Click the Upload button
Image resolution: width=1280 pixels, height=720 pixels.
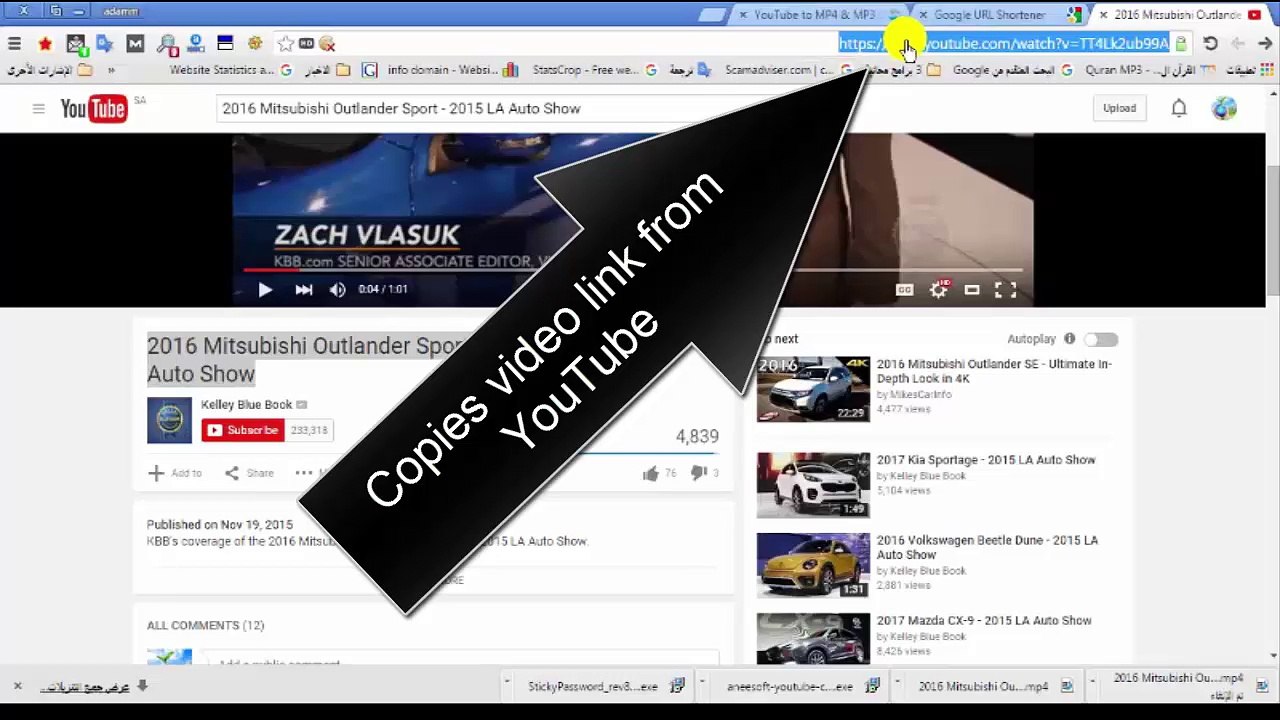point(1119,108)
